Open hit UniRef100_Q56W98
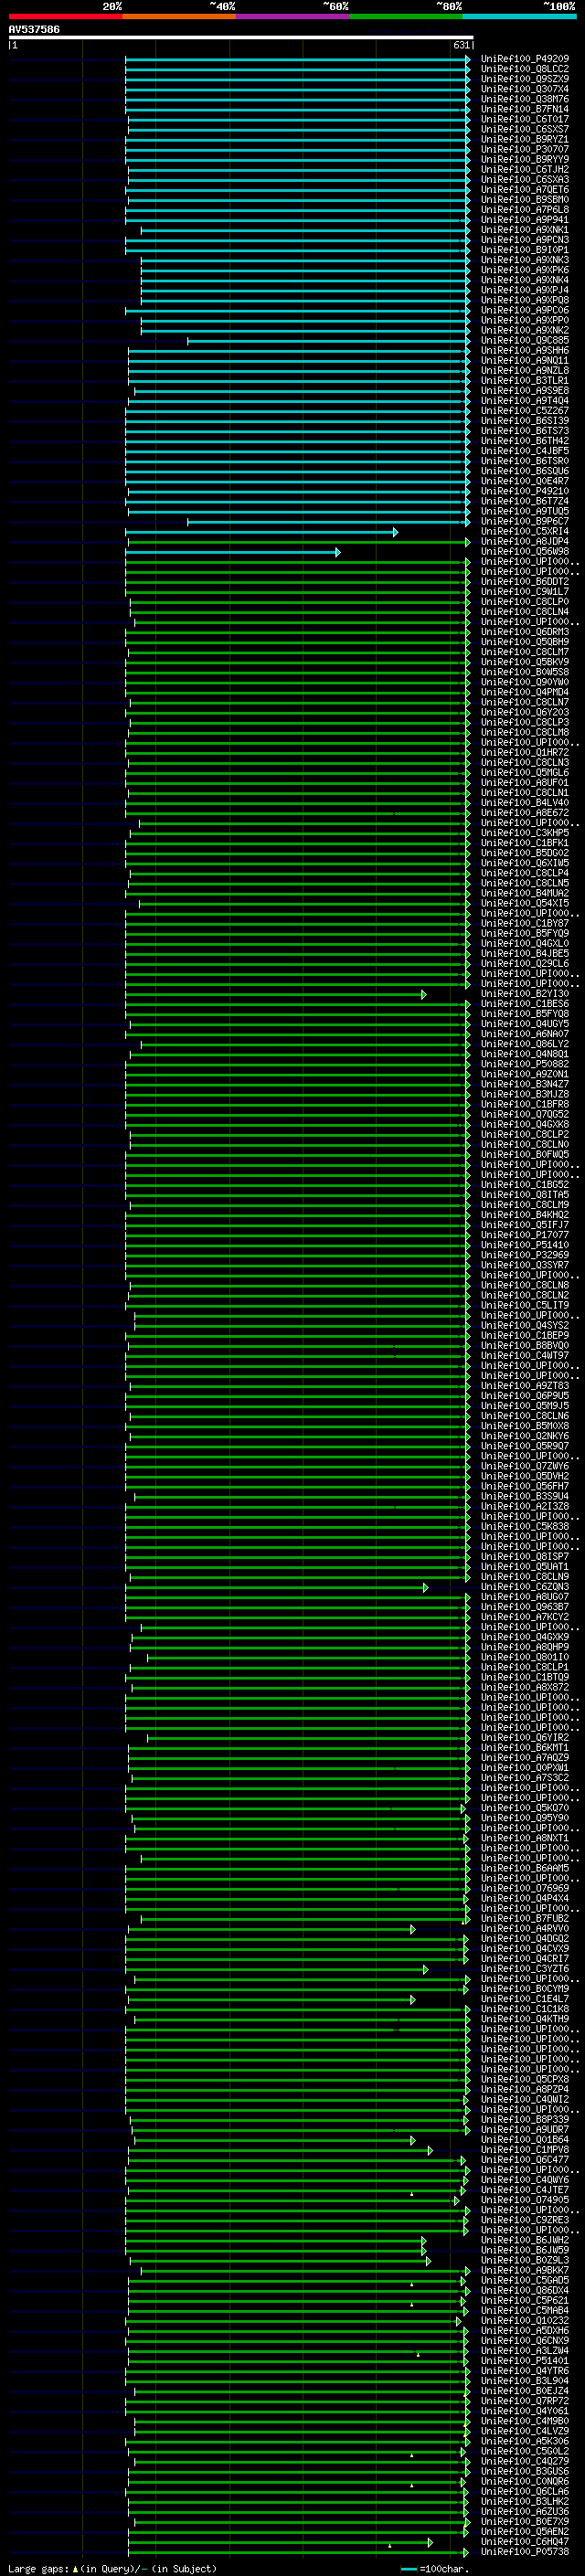This screenshot has width=585, height=2576. click(525, 551)
